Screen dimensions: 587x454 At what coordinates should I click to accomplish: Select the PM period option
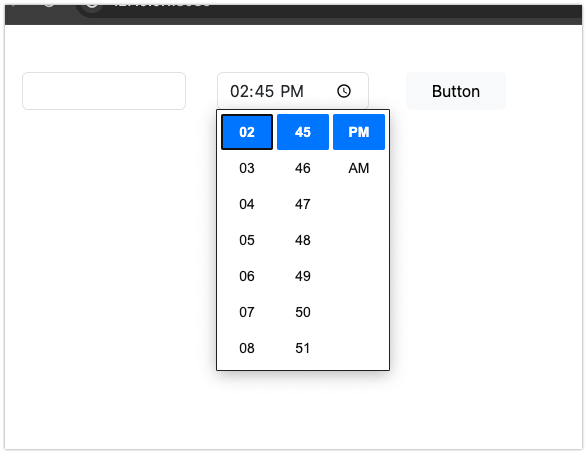pos(359,132)
